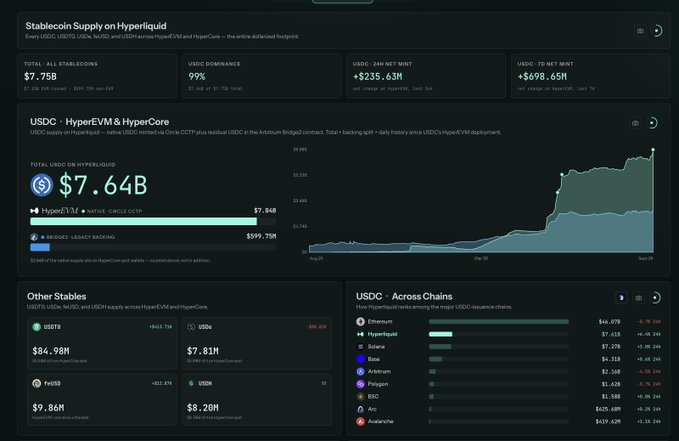Click the "+$698.65M" 7D net mint value
Viewport: 679px width, 441px height.
click(x=542, y=77)
